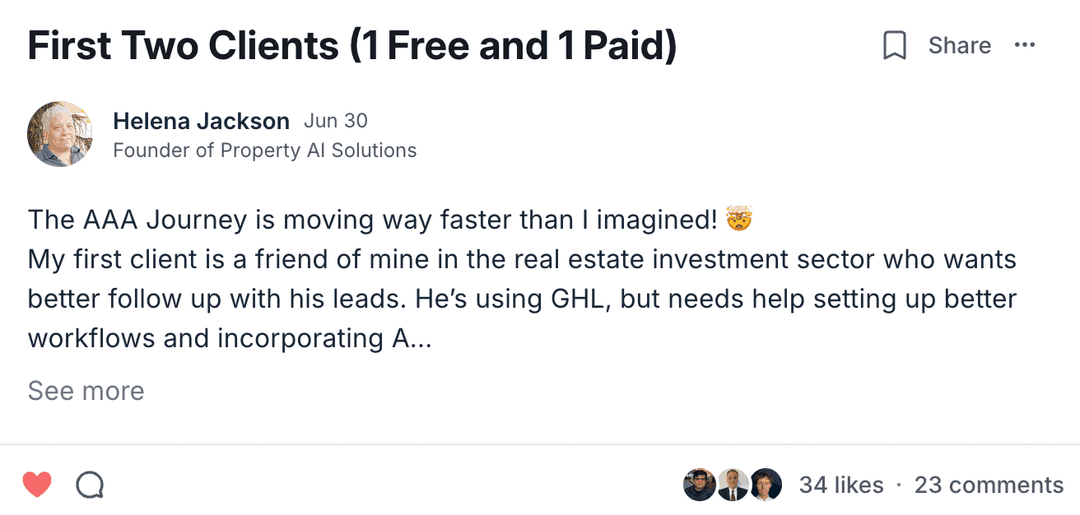View the 34 likes list

[841, 485]
